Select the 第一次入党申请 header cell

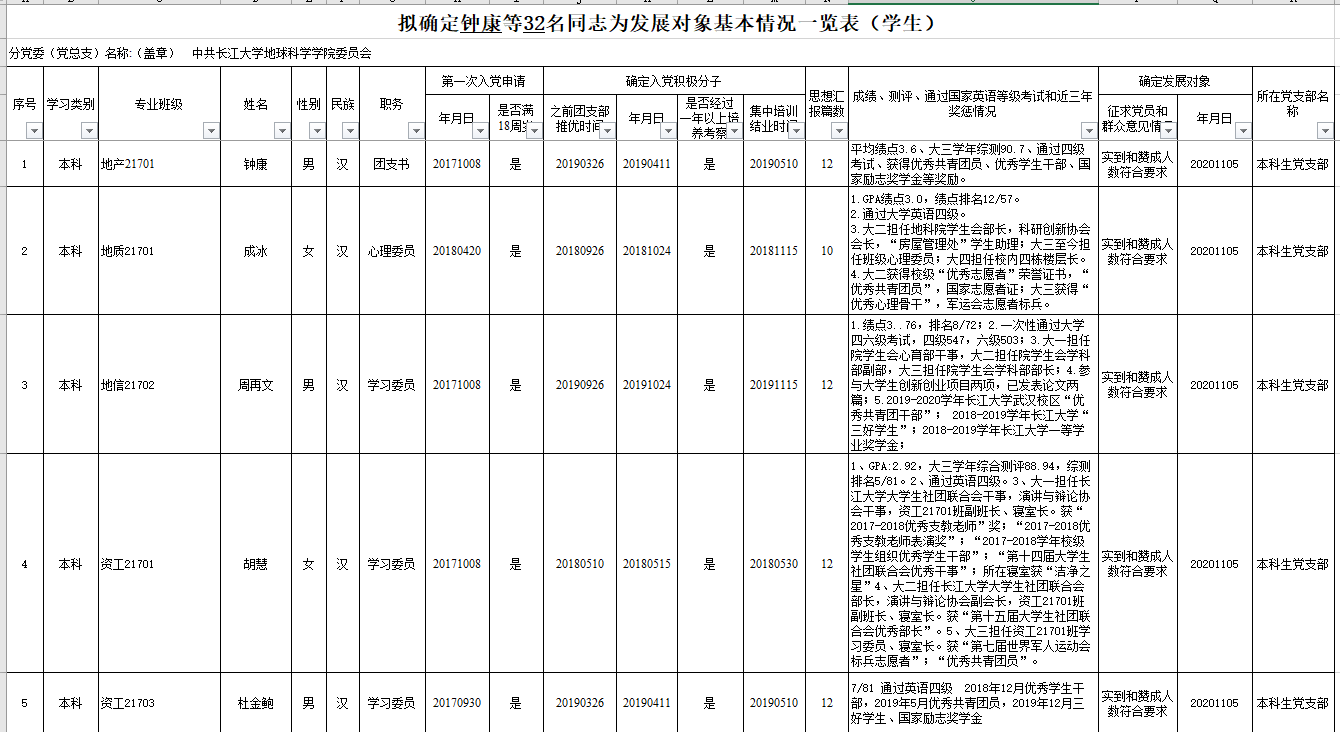483,81
